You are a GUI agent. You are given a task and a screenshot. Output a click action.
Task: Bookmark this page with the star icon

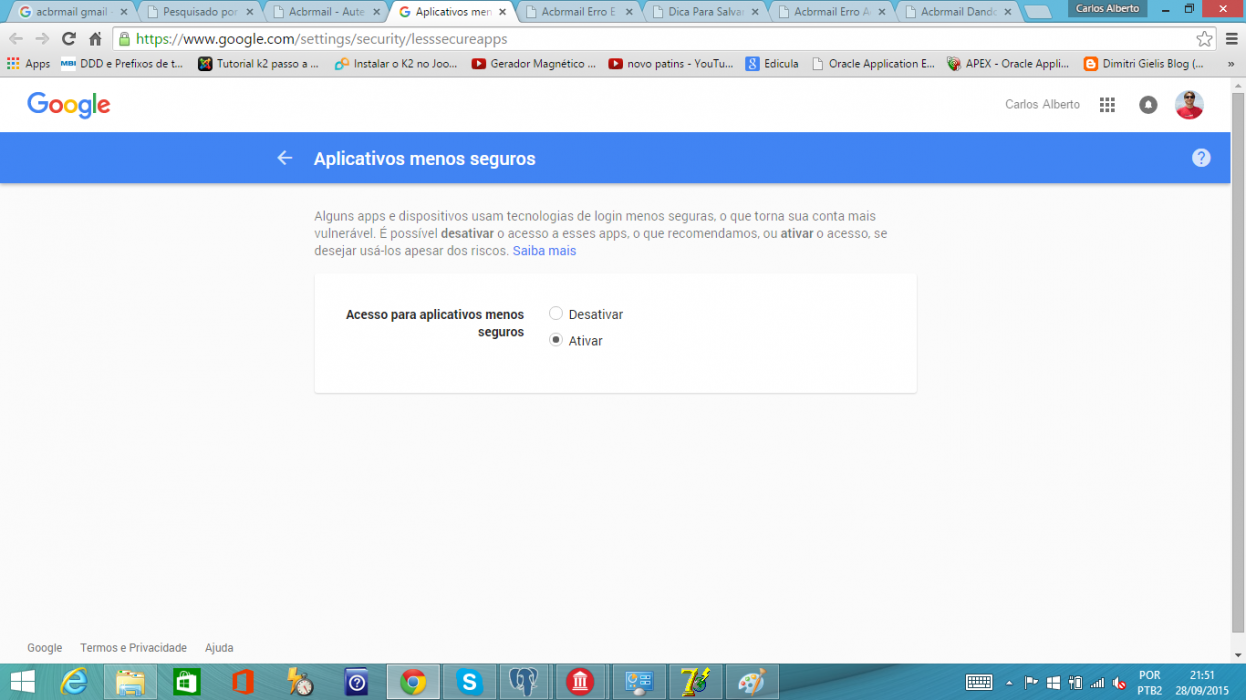click(x=1205, y=39)
